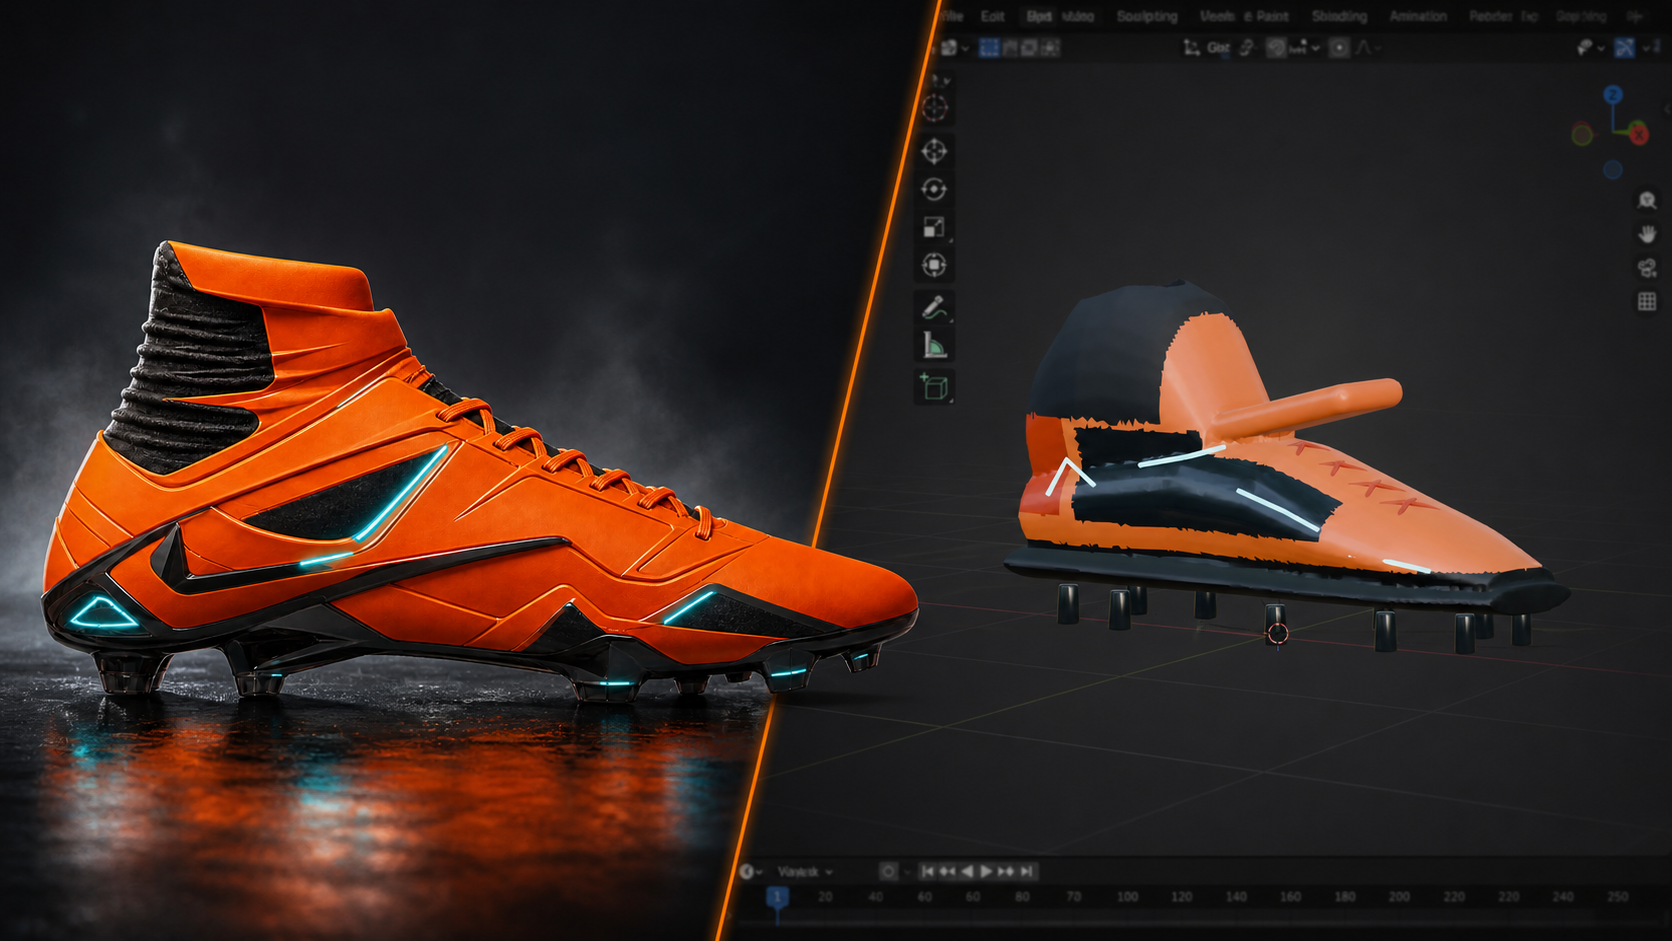Image resolution: width=1672 pixels, height=941 pixels.
Task: Click frame 140 on the timeline ruler
Action: [x=1236, y=897]
